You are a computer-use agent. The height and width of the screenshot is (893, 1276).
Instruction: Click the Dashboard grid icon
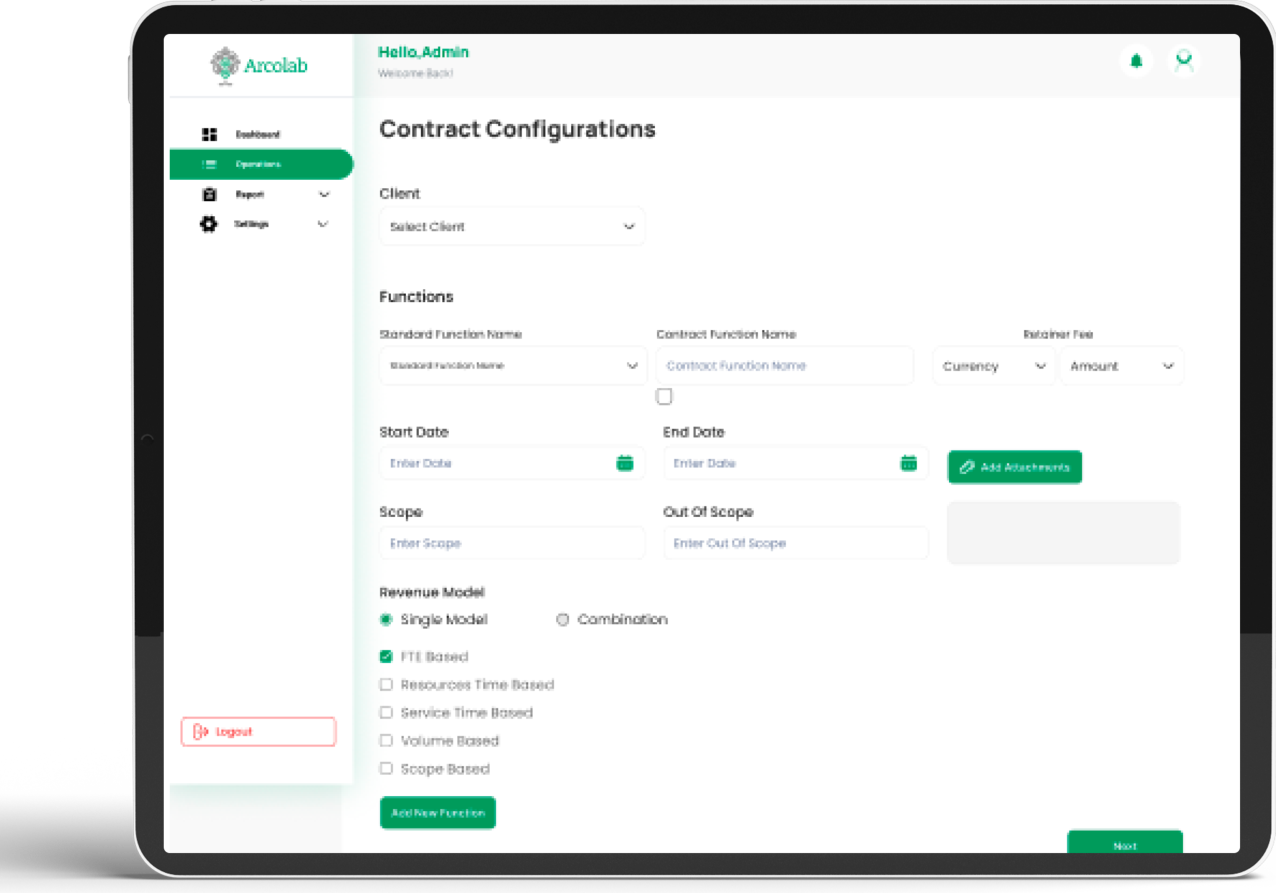[x=209, y=134]
